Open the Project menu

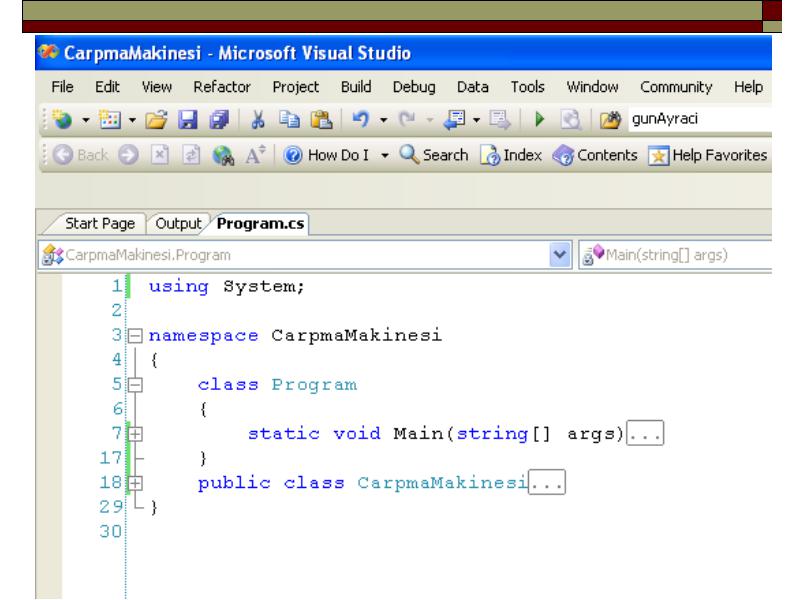tap(295, 87)
